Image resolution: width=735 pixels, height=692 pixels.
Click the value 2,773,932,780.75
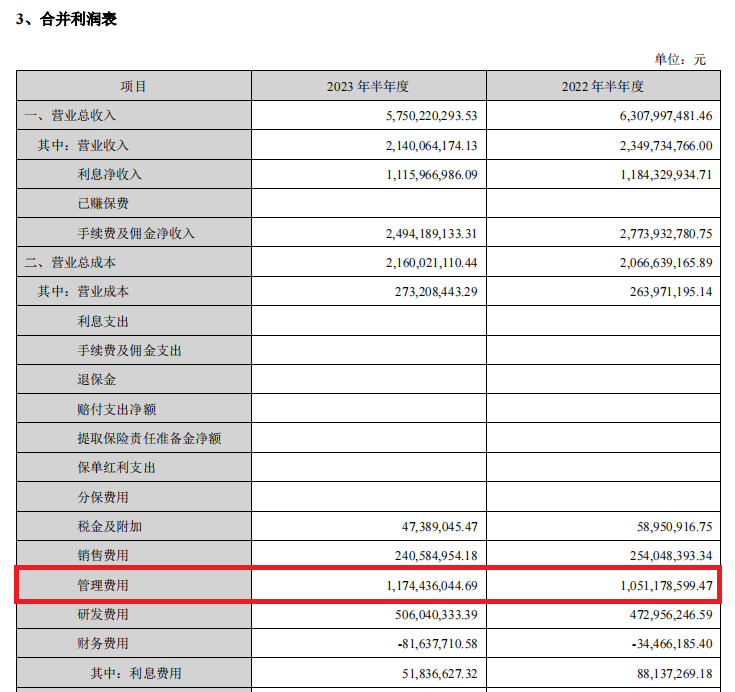tap(666, 233)
